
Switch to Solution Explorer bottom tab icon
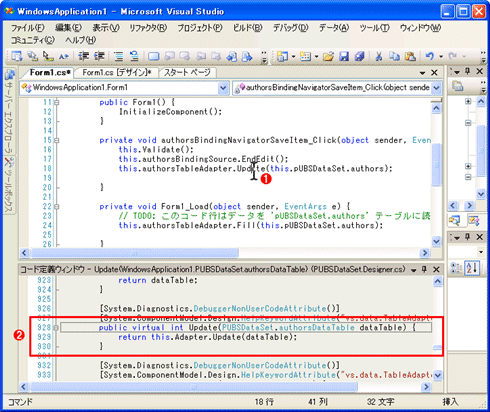(455, 220)
